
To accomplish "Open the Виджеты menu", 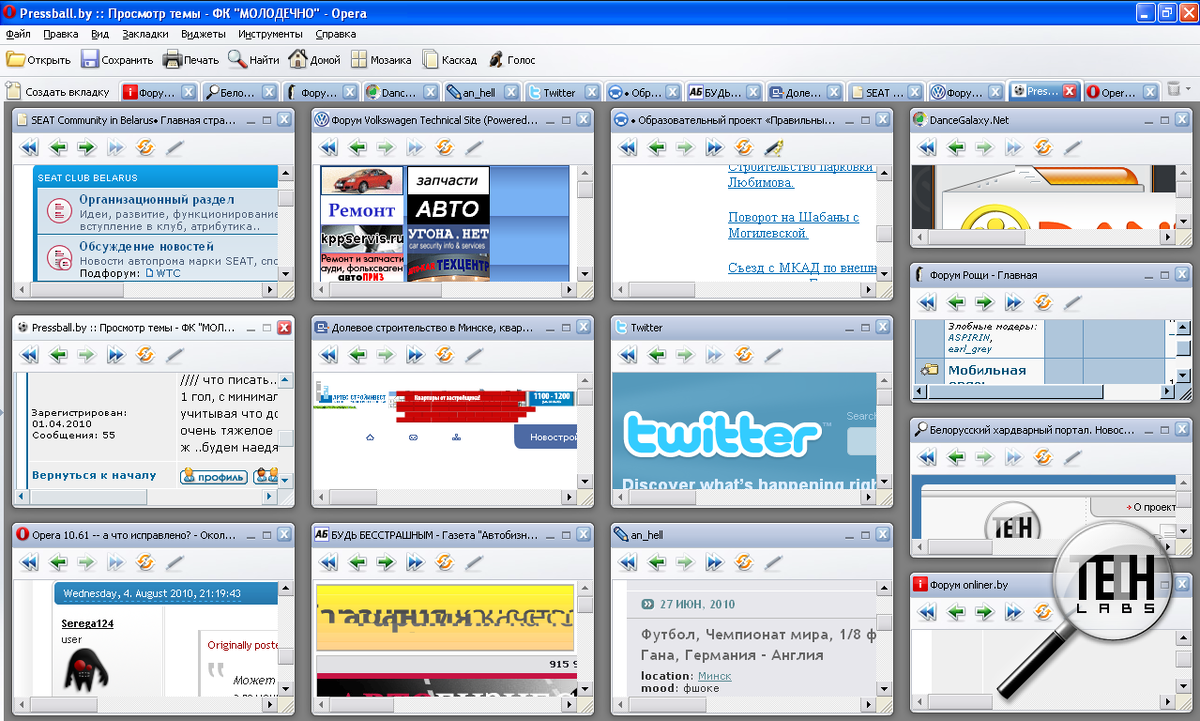I will click(204, 34).
